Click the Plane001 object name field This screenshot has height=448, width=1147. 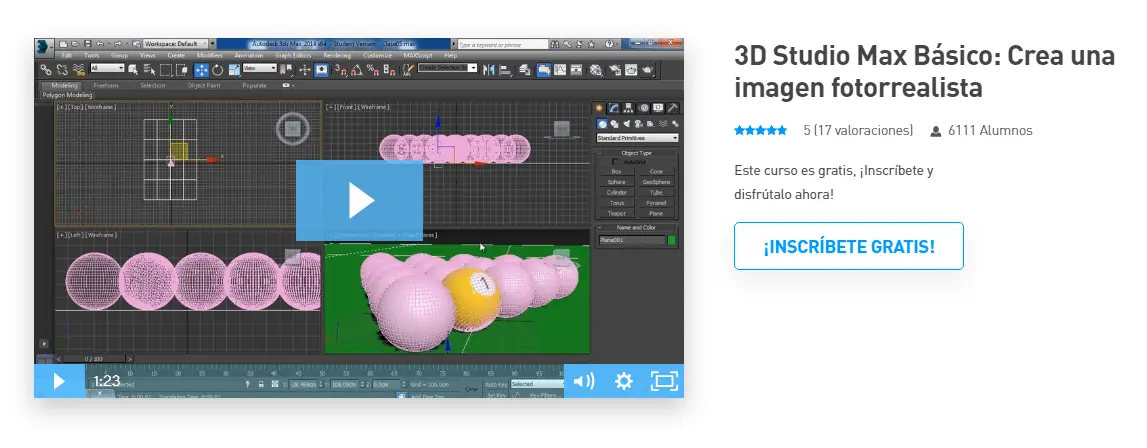633,240
